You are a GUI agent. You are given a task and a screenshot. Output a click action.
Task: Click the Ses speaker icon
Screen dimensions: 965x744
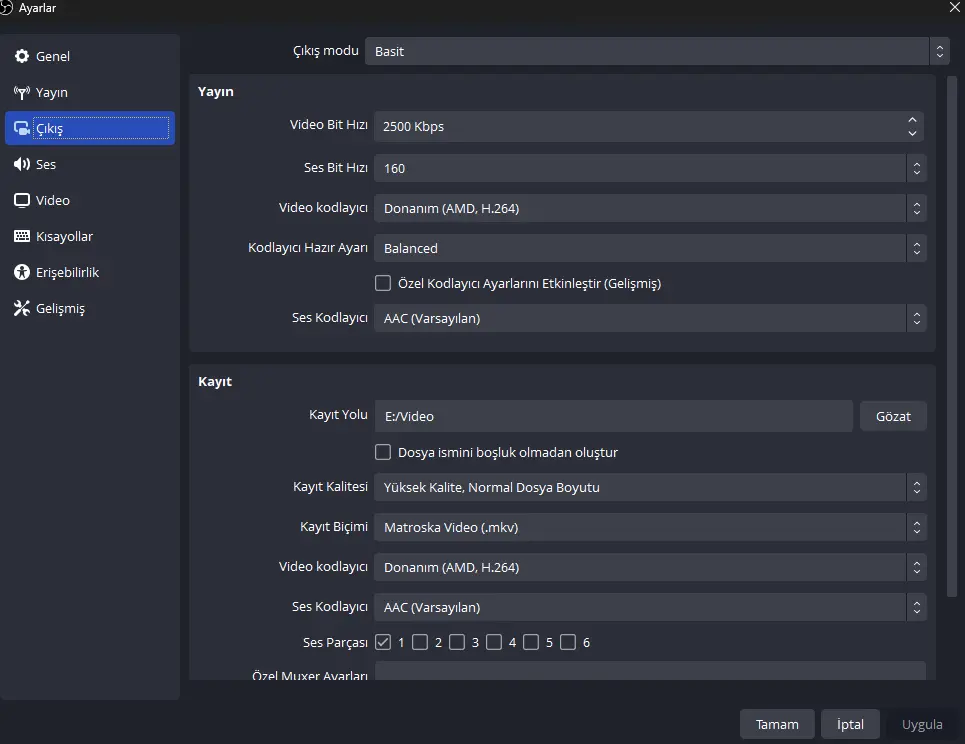coord(22,164)
